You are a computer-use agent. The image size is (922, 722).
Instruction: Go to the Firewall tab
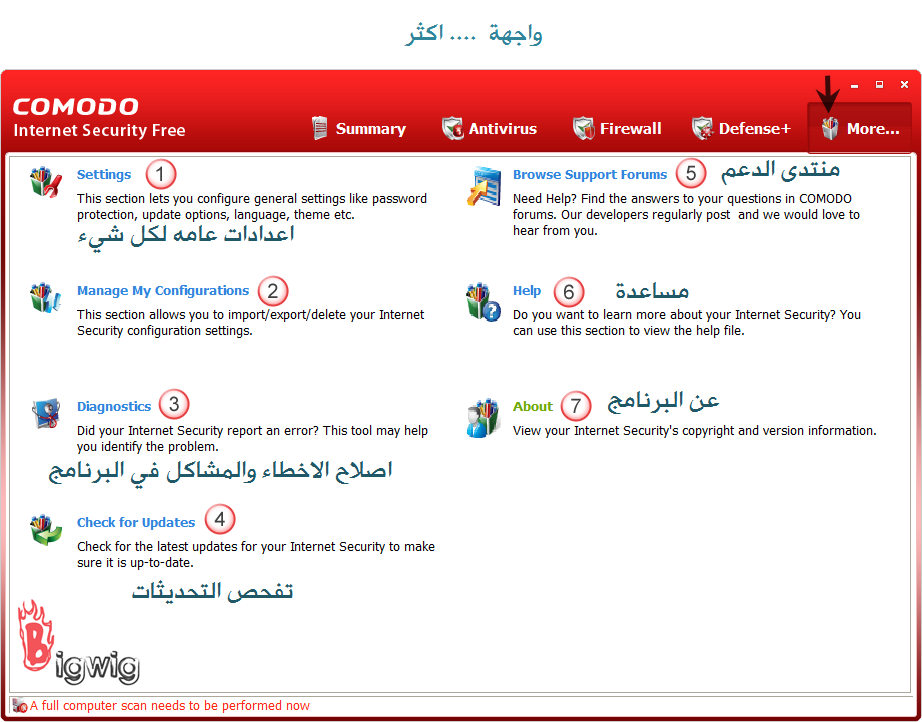coord(617,128)
